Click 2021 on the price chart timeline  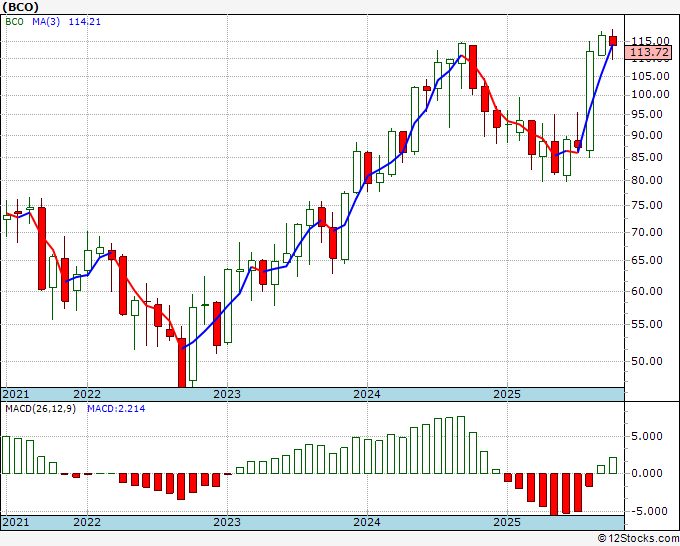coord(16,394)
